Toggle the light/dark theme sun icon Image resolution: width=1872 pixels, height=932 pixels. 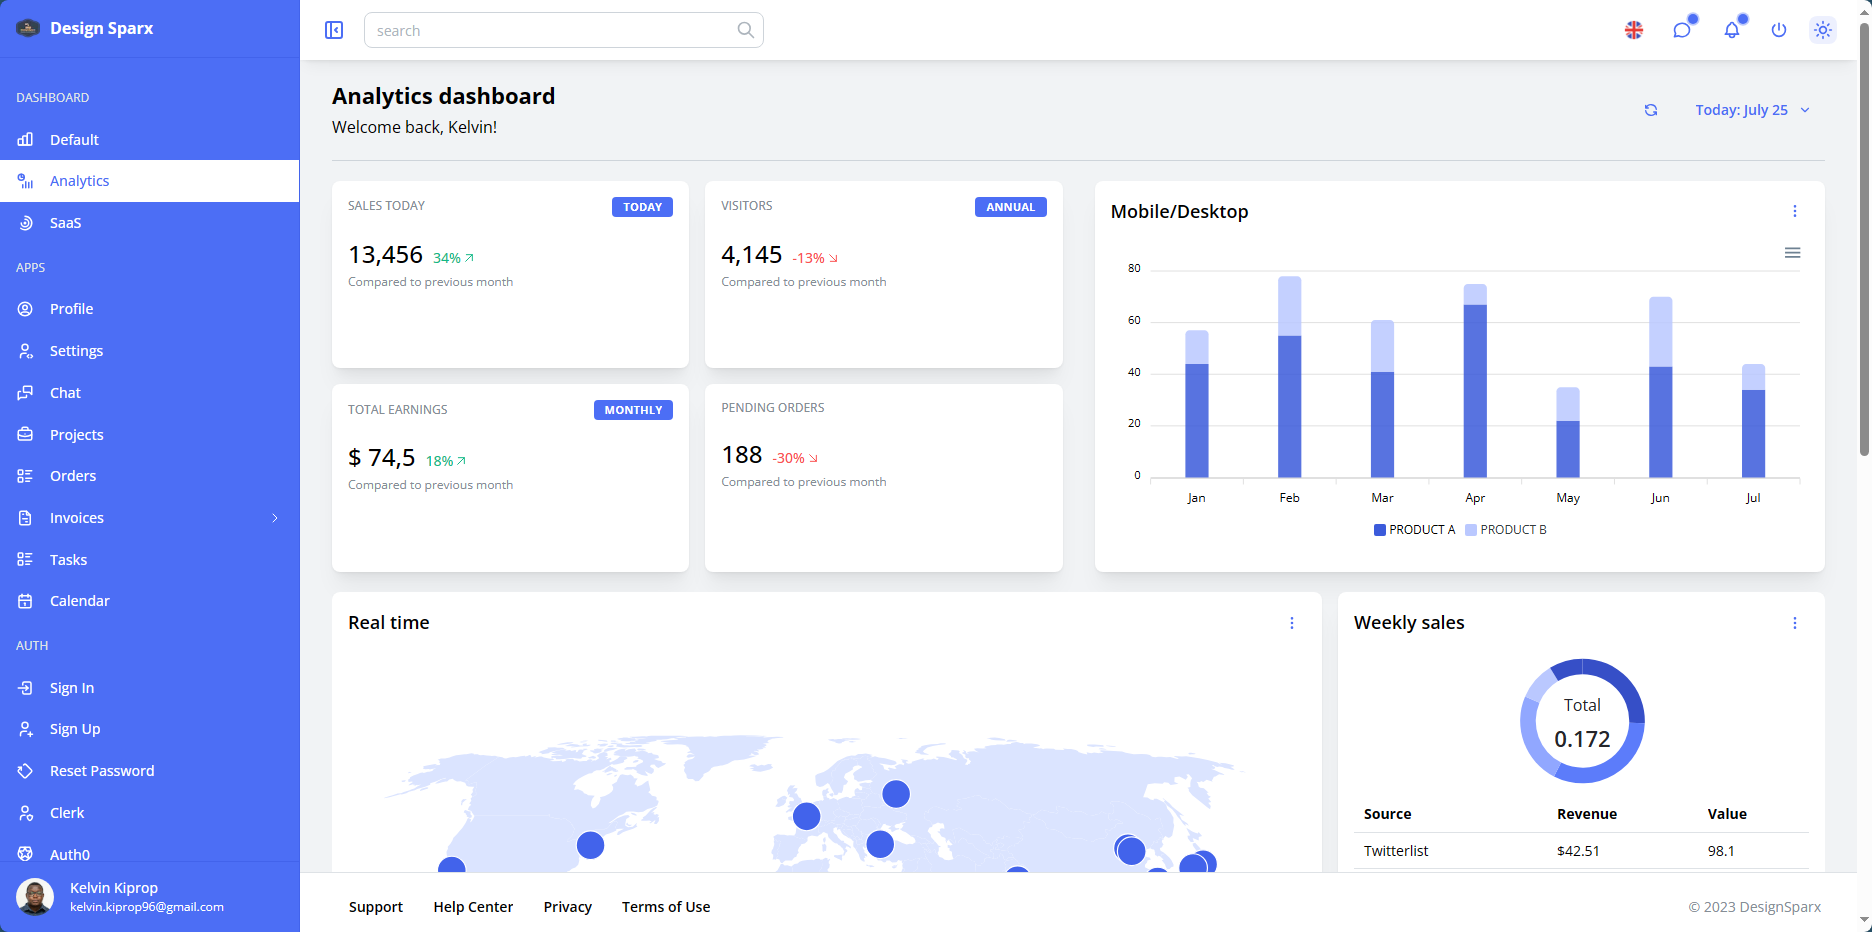click(x=1823, y=30)
